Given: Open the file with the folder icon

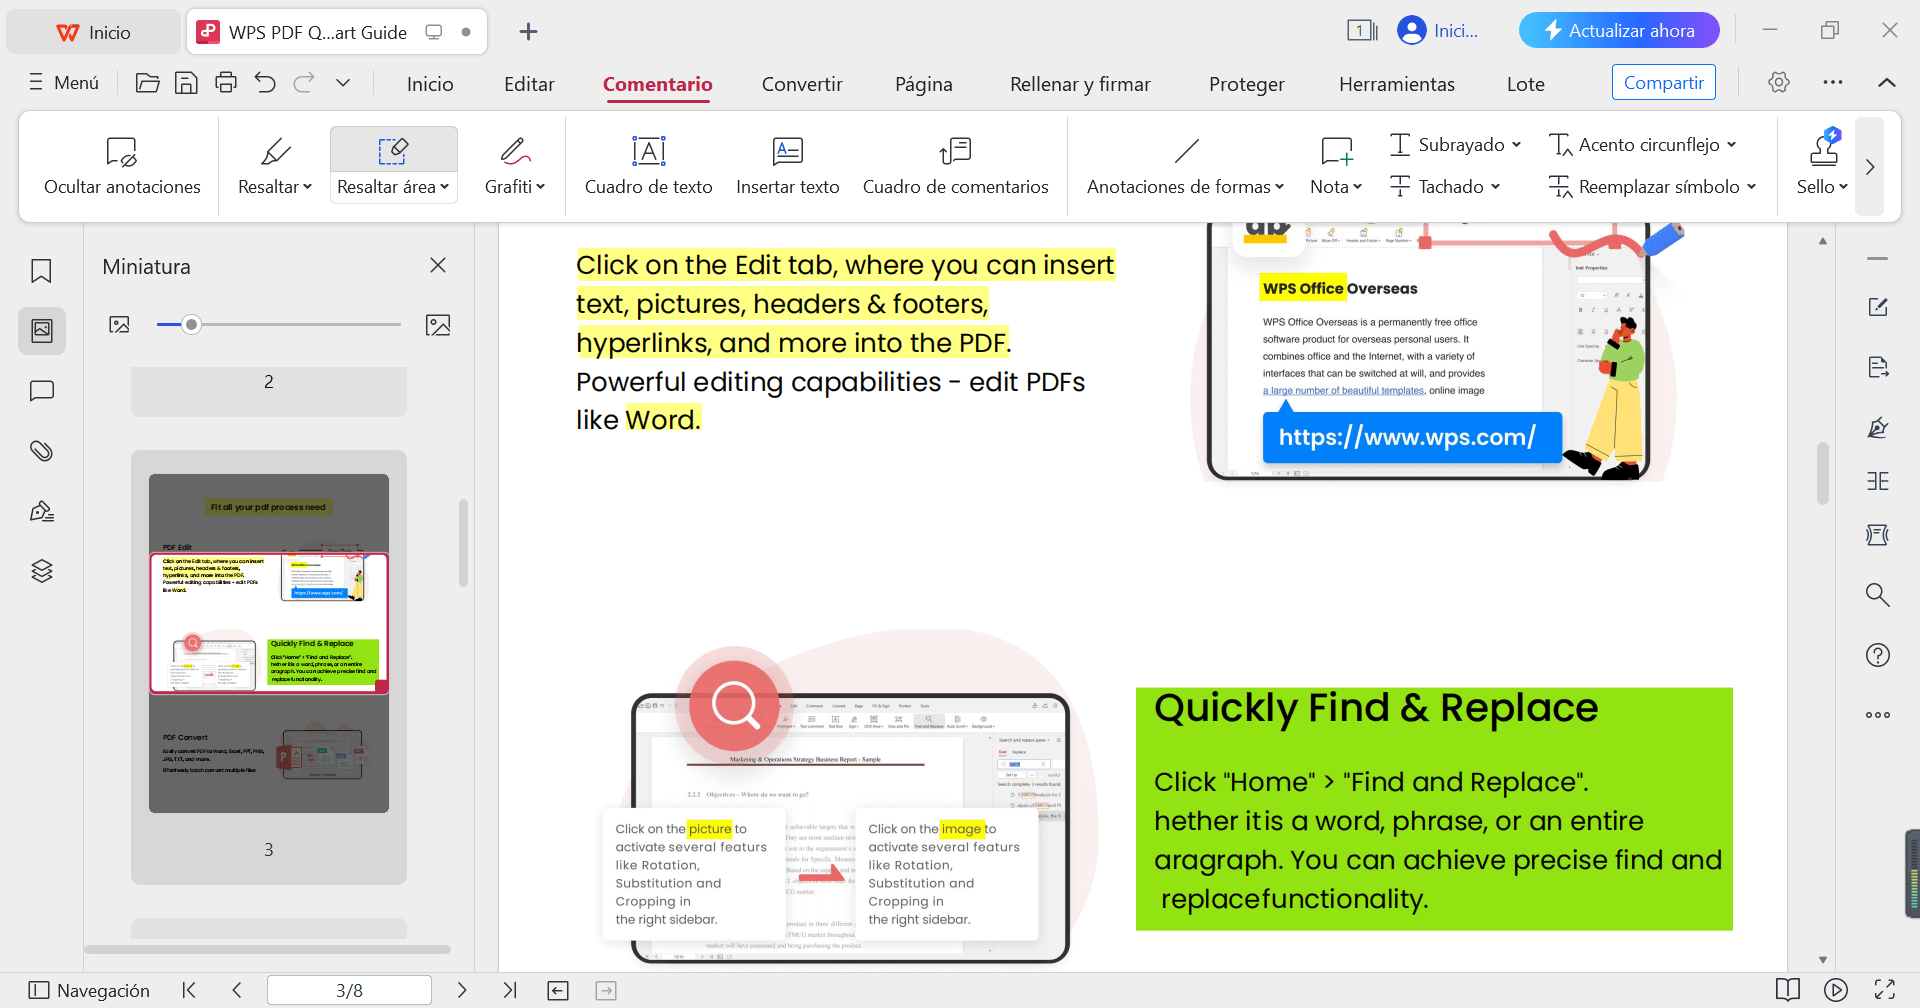Looking at the screenshot, I should 147,83.
